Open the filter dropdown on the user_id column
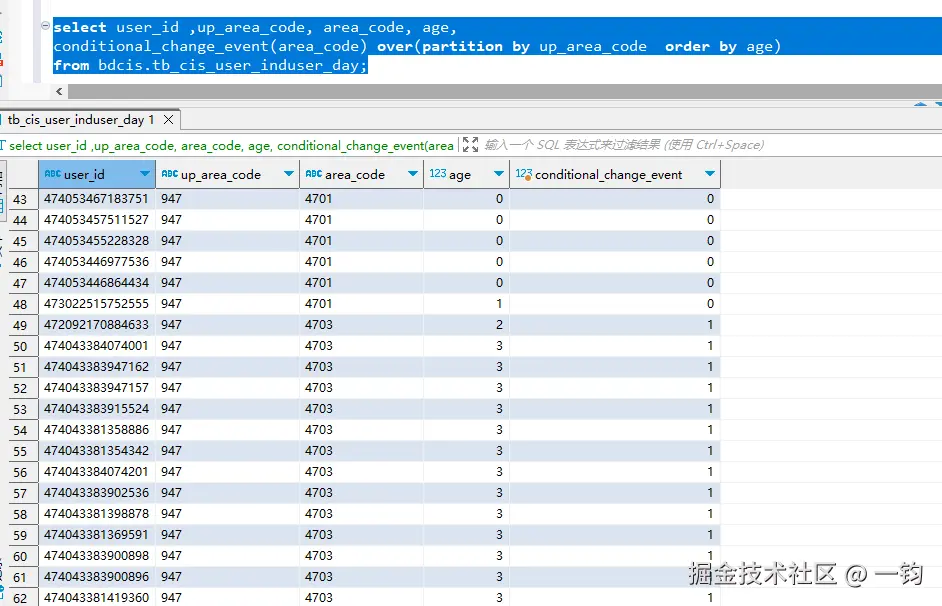 (x=146, y=173)
